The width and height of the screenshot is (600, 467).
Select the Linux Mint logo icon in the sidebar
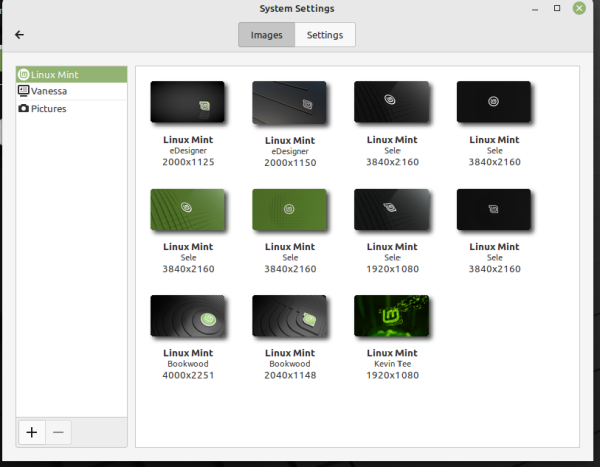(24, 74)
